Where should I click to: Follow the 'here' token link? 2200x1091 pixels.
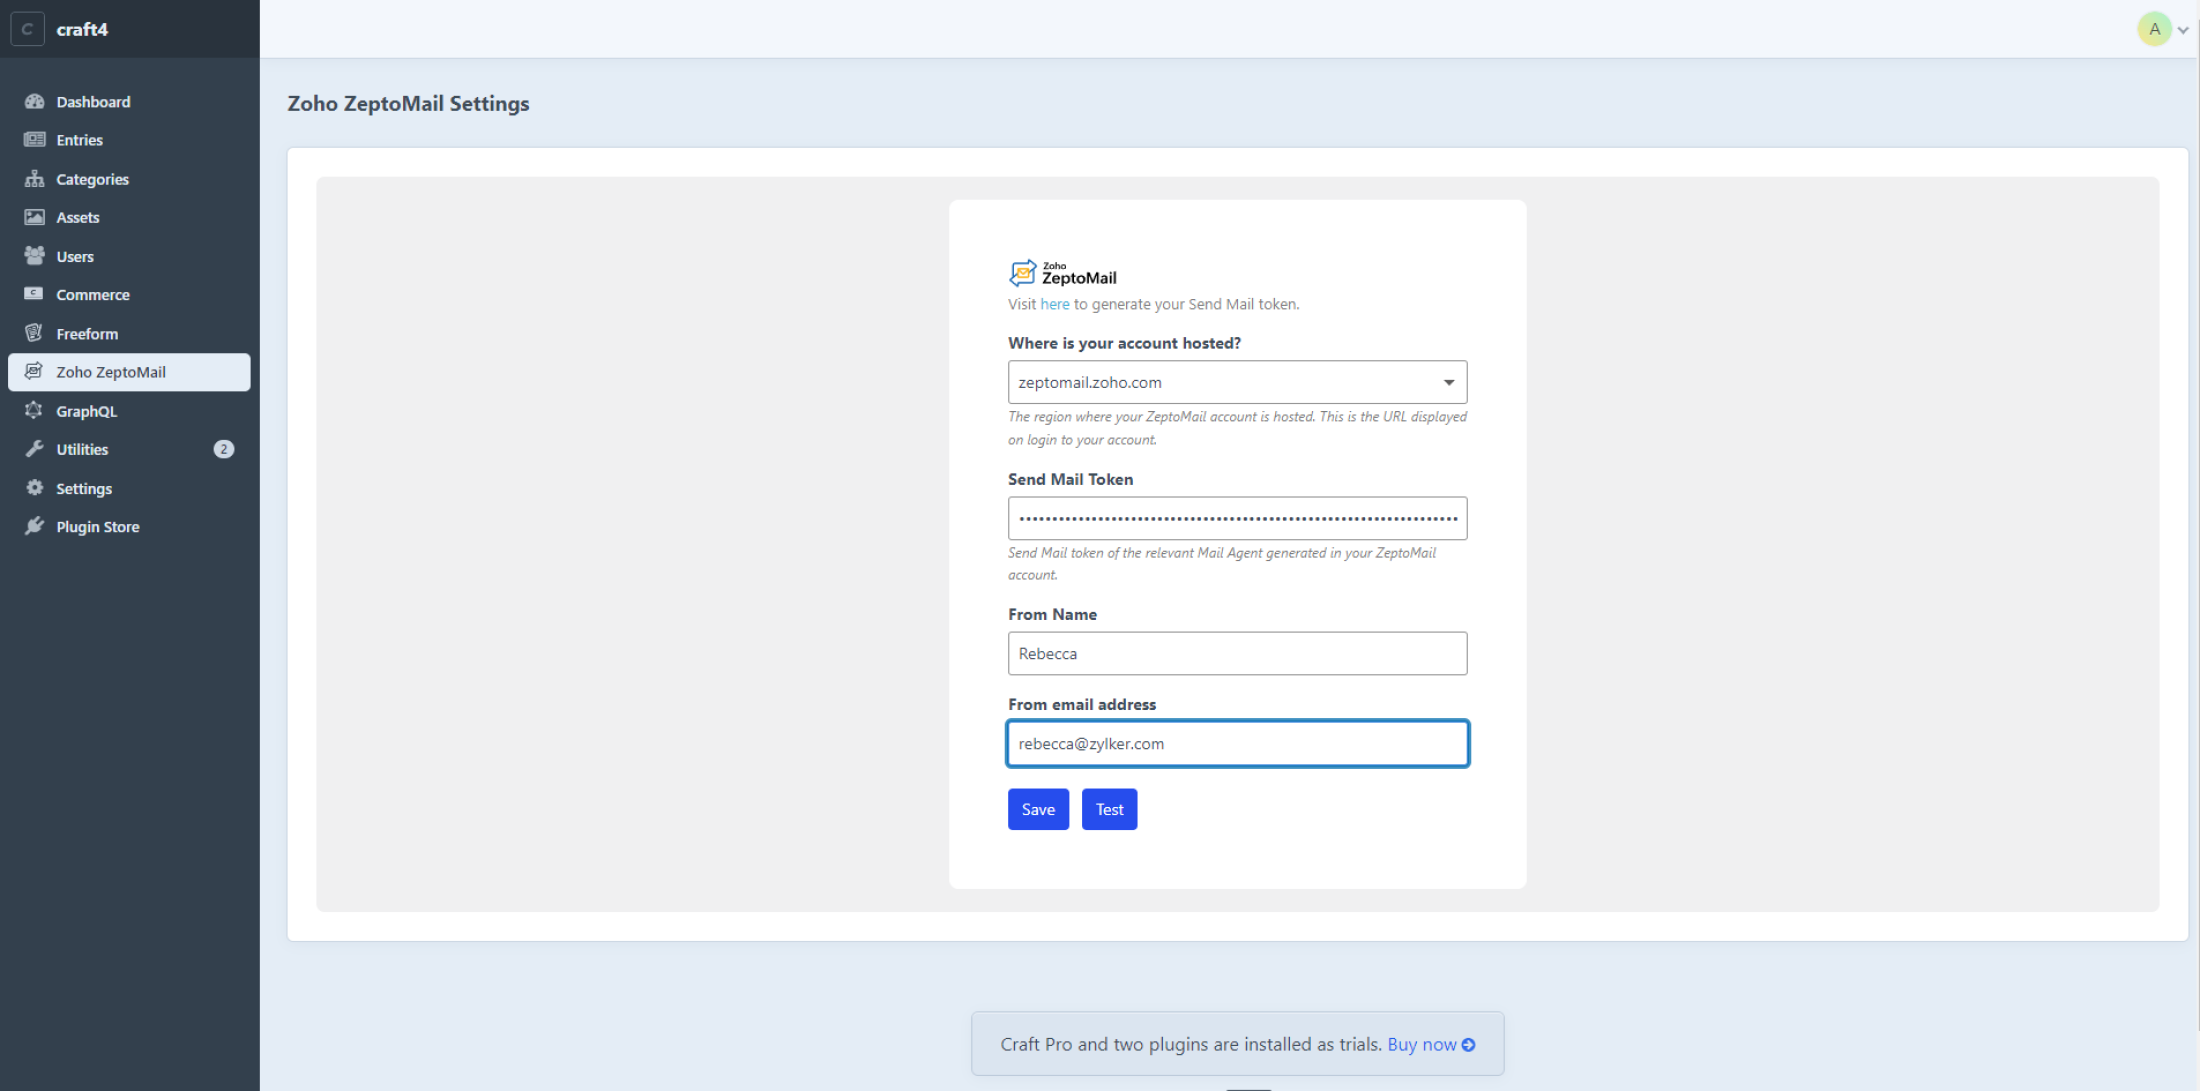(x=1055, y=304)
